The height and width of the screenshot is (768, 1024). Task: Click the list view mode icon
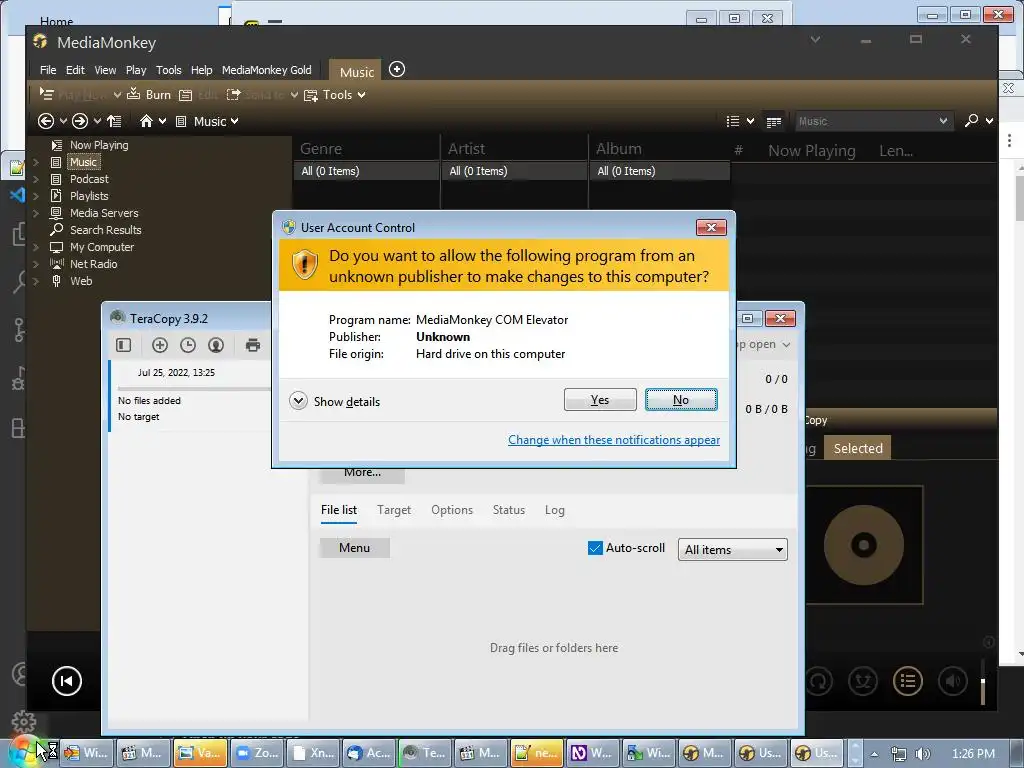click(733, 121)
